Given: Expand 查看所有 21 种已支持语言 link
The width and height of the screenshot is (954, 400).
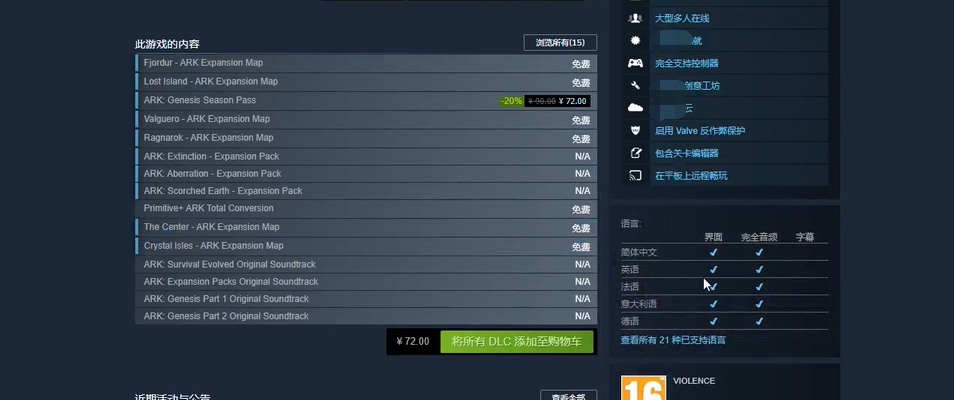Looking at the screenshot, I should coord(672,340).
